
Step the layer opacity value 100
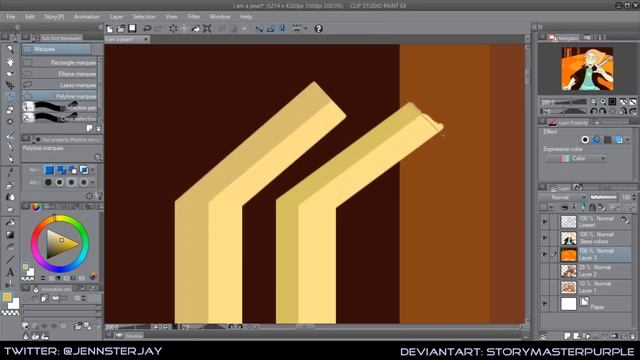click(x=634, y=197)
